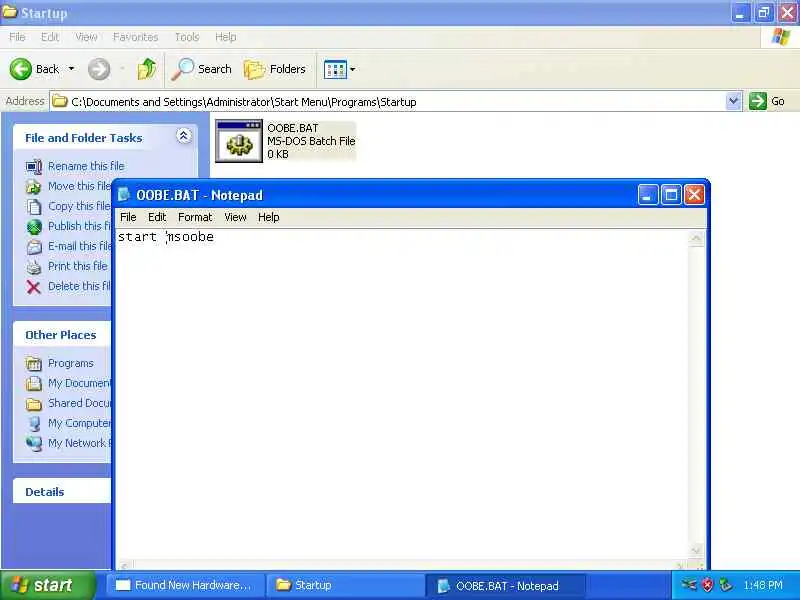Open Shared Documents under Other Places
Image resolution: width=800 pixels, height=600 pixels.
pos(79,403)
